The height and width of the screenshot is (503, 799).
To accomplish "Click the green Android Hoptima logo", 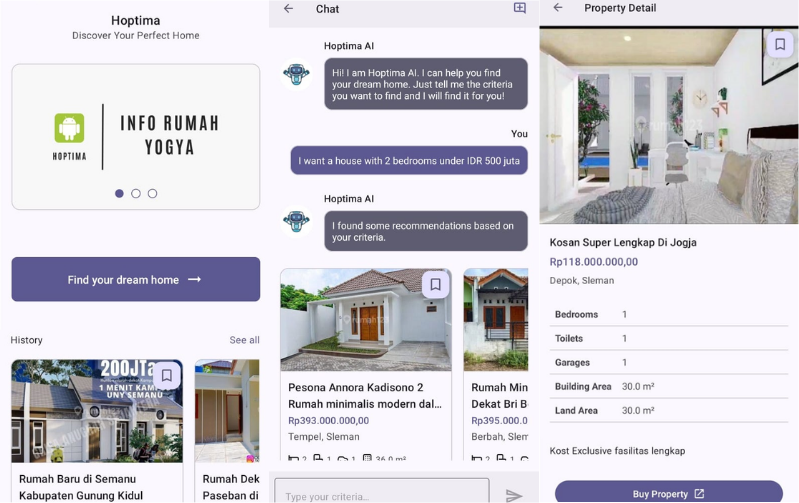I will [69, 128].
